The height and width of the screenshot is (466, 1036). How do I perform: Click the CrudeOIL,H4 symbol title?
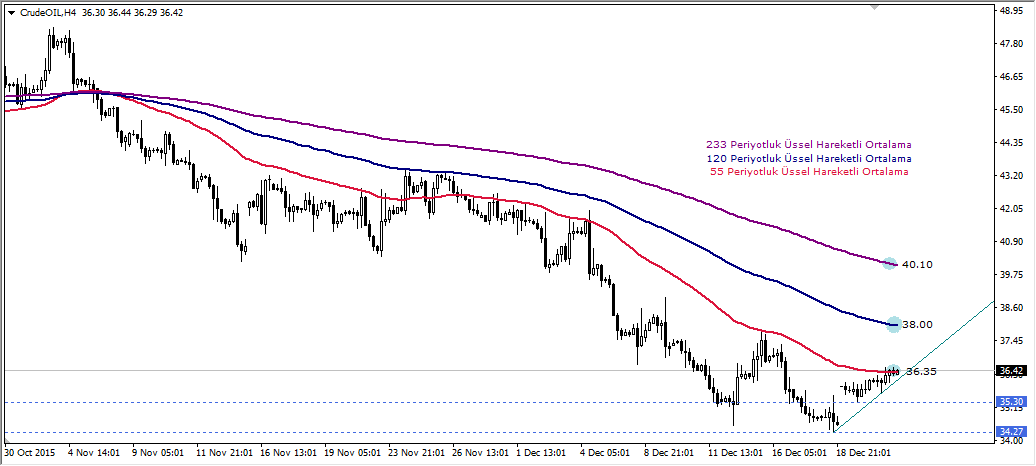[x=48, y=13]
